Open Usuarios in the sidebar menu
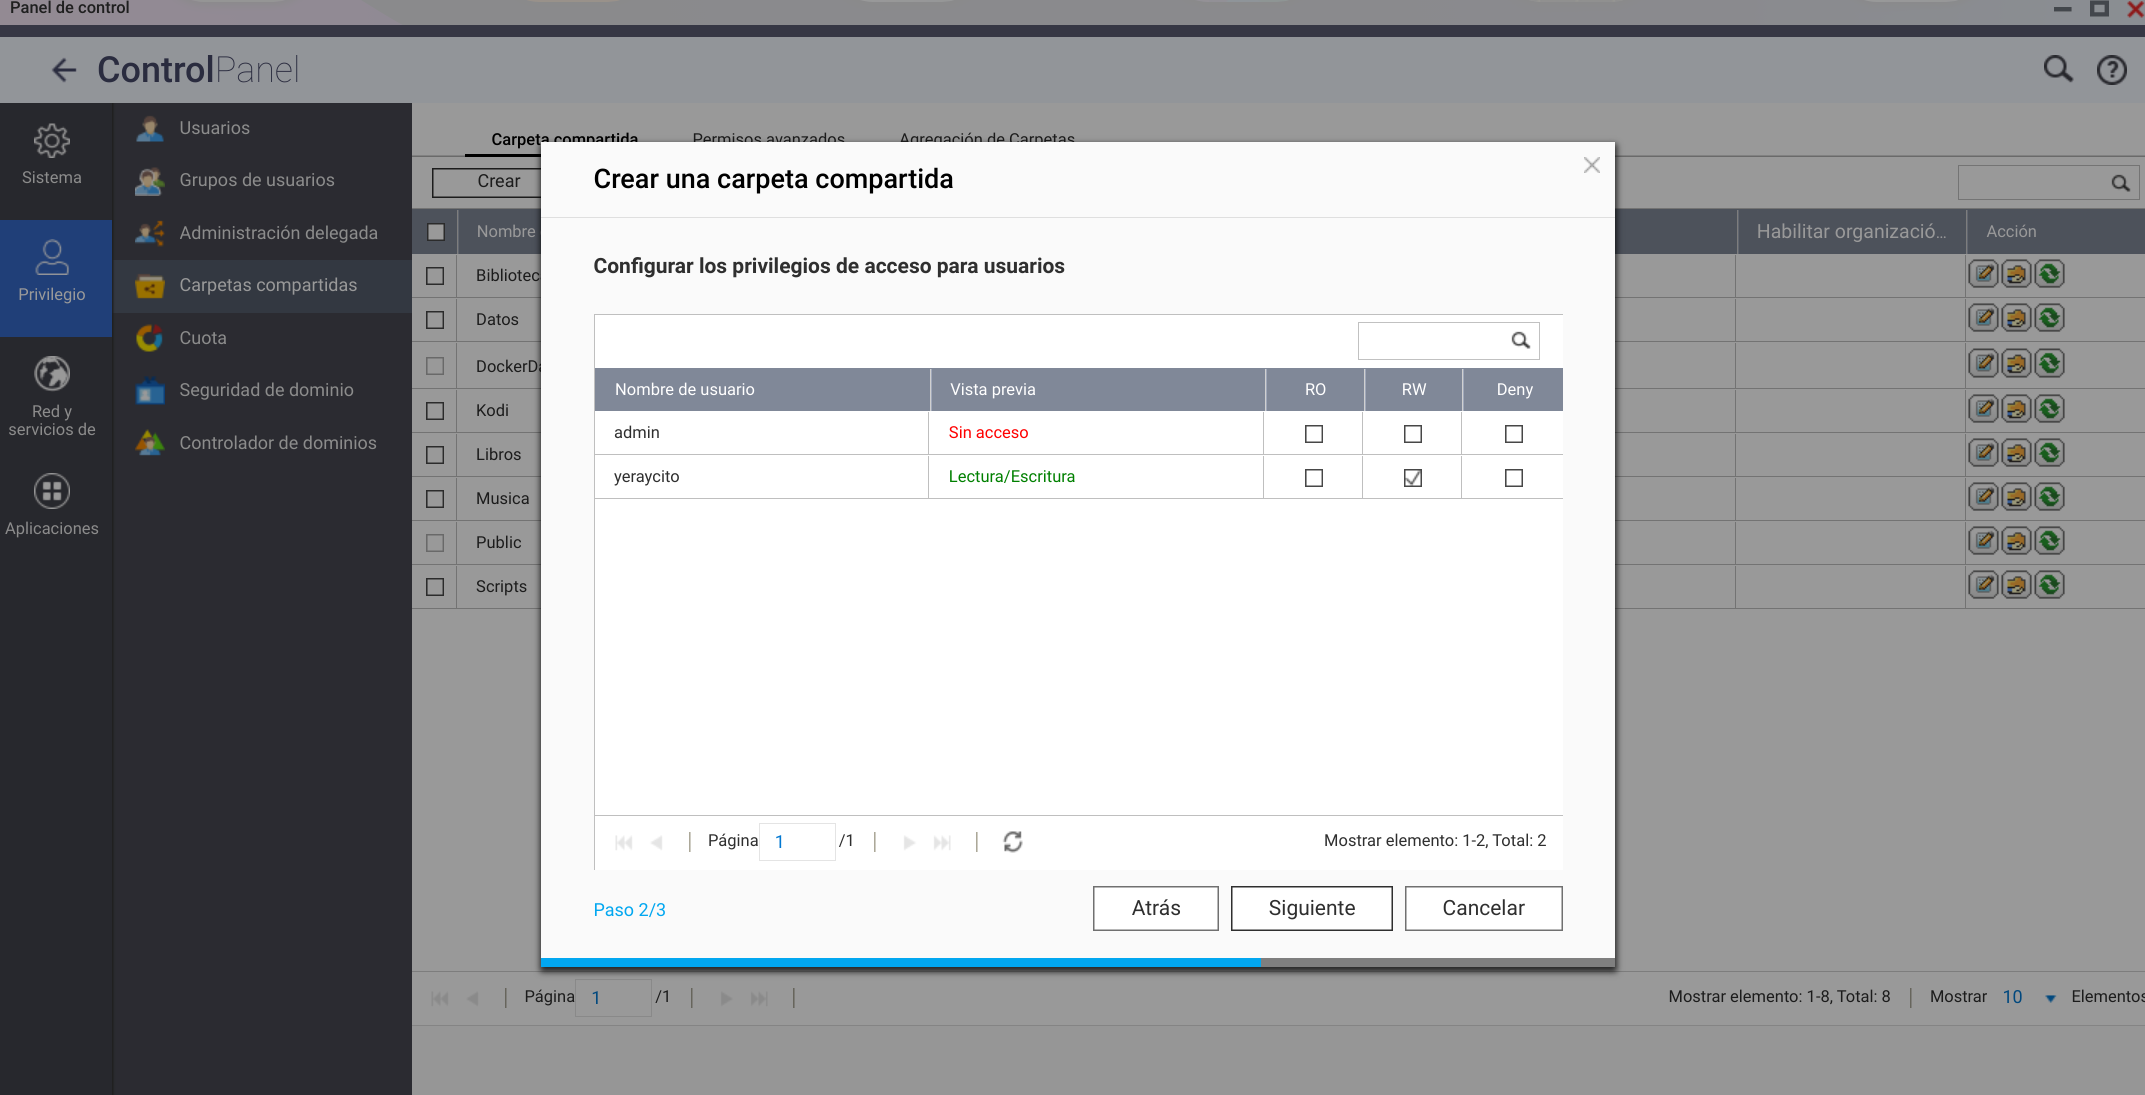The width and height of the screenshot is (2145, 1095). click(214, 128)
